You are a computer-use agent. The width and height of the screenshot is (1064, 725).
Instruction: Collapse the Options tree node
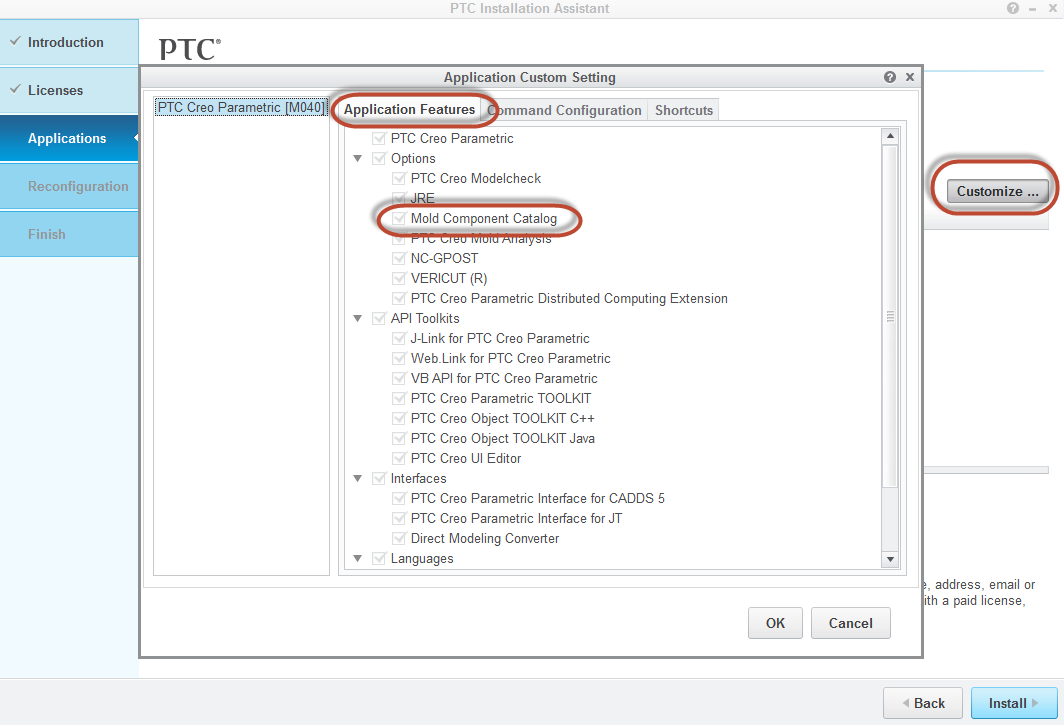(358, 159)
